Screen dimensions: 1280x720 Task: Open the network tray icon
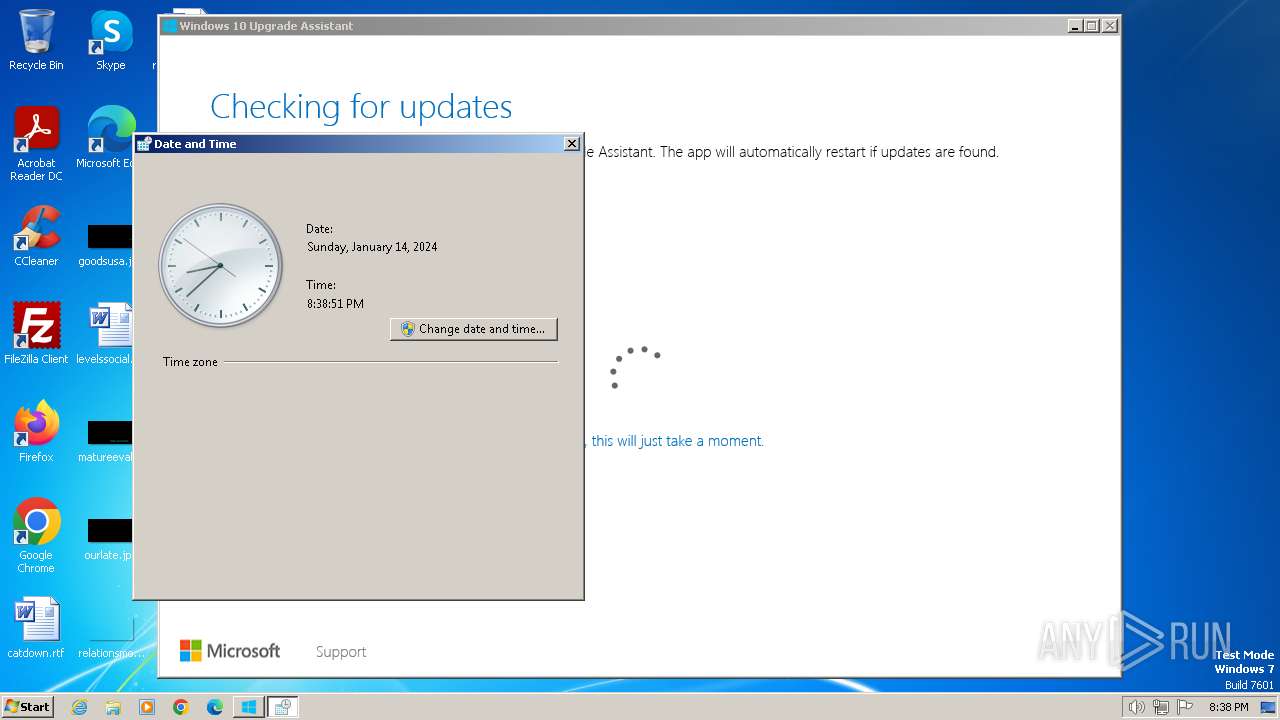1160,707
